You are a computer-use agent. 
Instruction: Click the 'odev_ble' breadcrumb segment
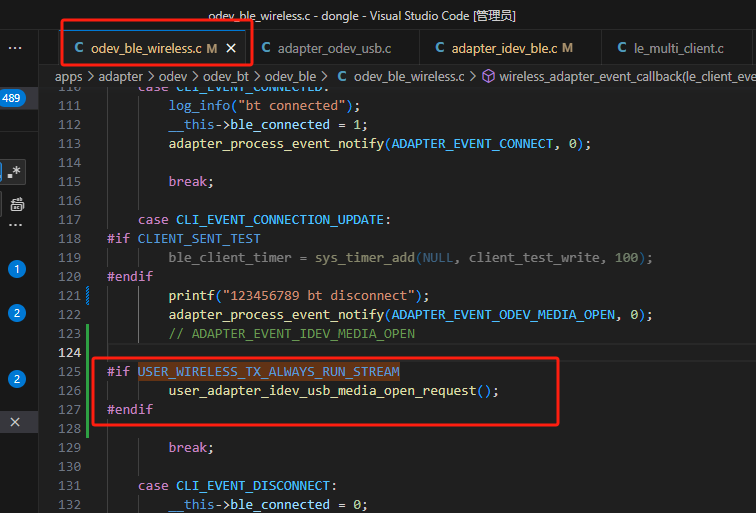290,77
